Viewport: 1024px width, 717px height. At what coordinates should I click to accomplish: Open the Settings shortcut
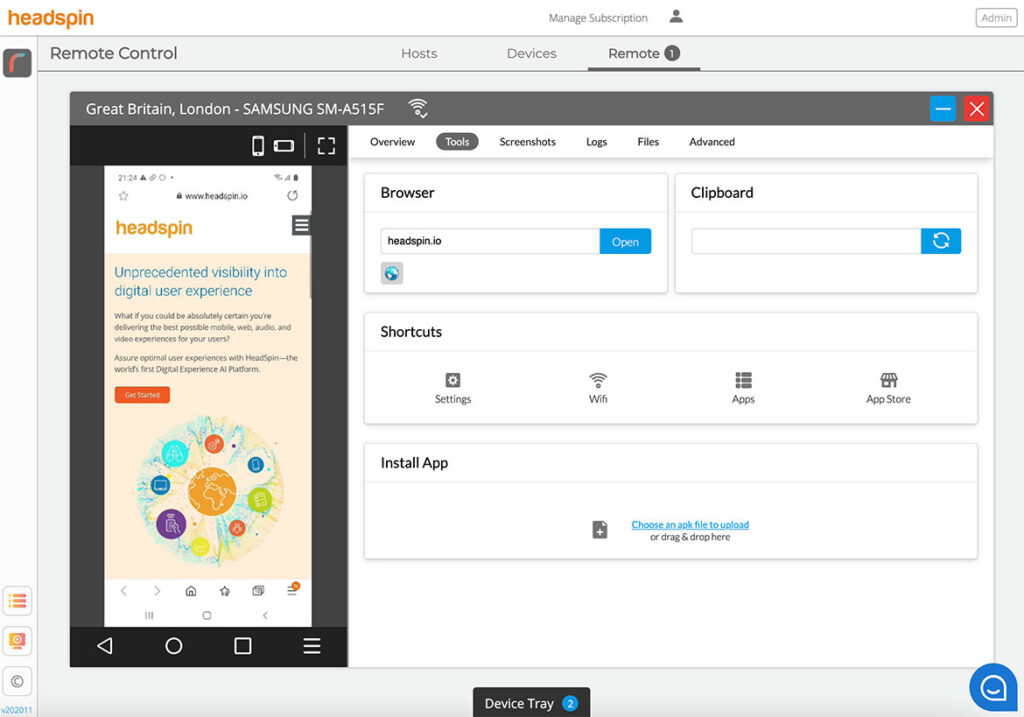453,389
